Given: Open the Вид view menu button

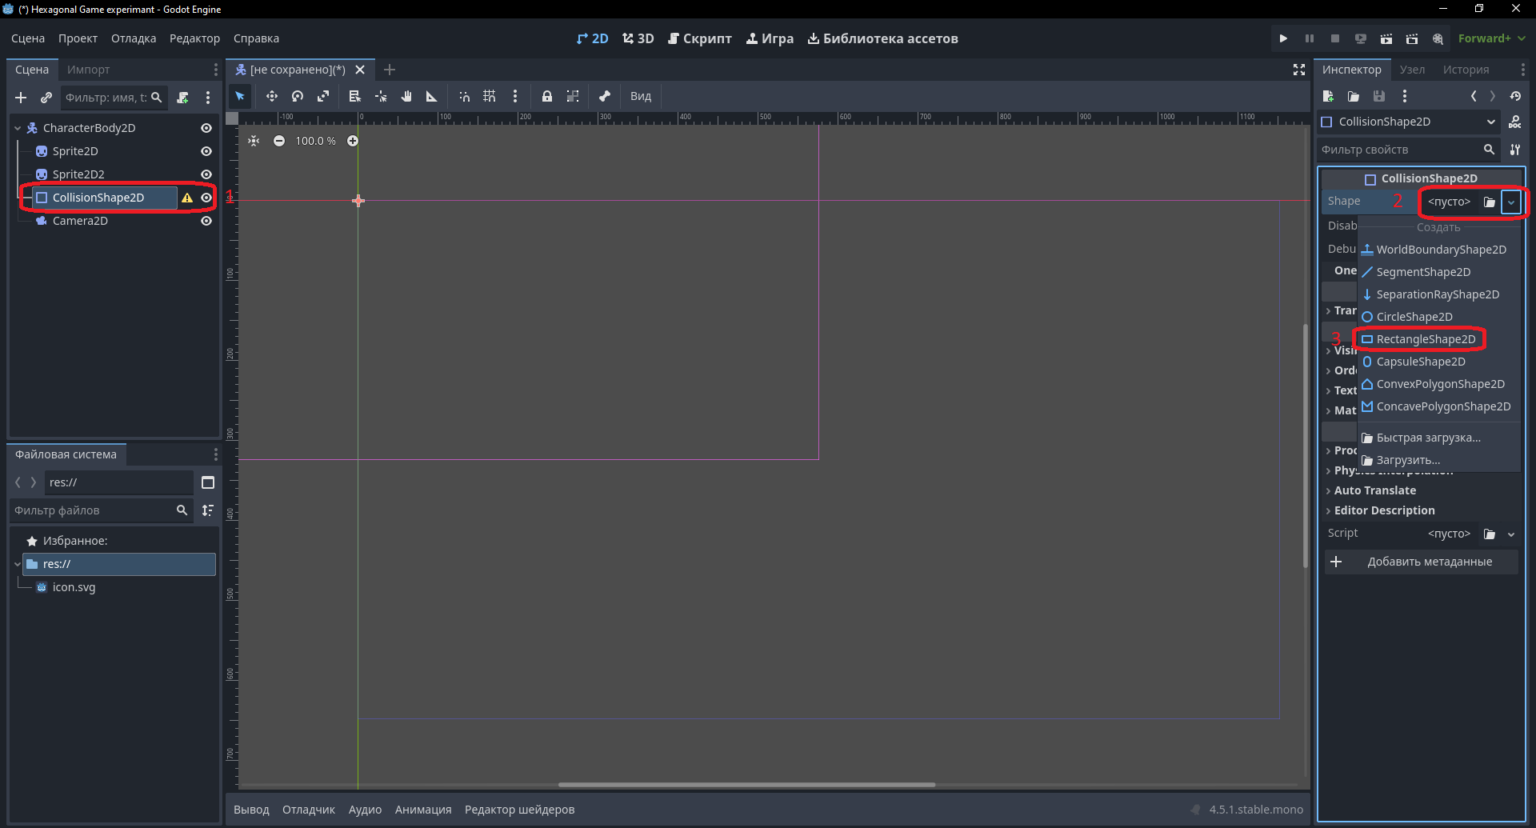Looking at the screenshot, I should (641, 96).
